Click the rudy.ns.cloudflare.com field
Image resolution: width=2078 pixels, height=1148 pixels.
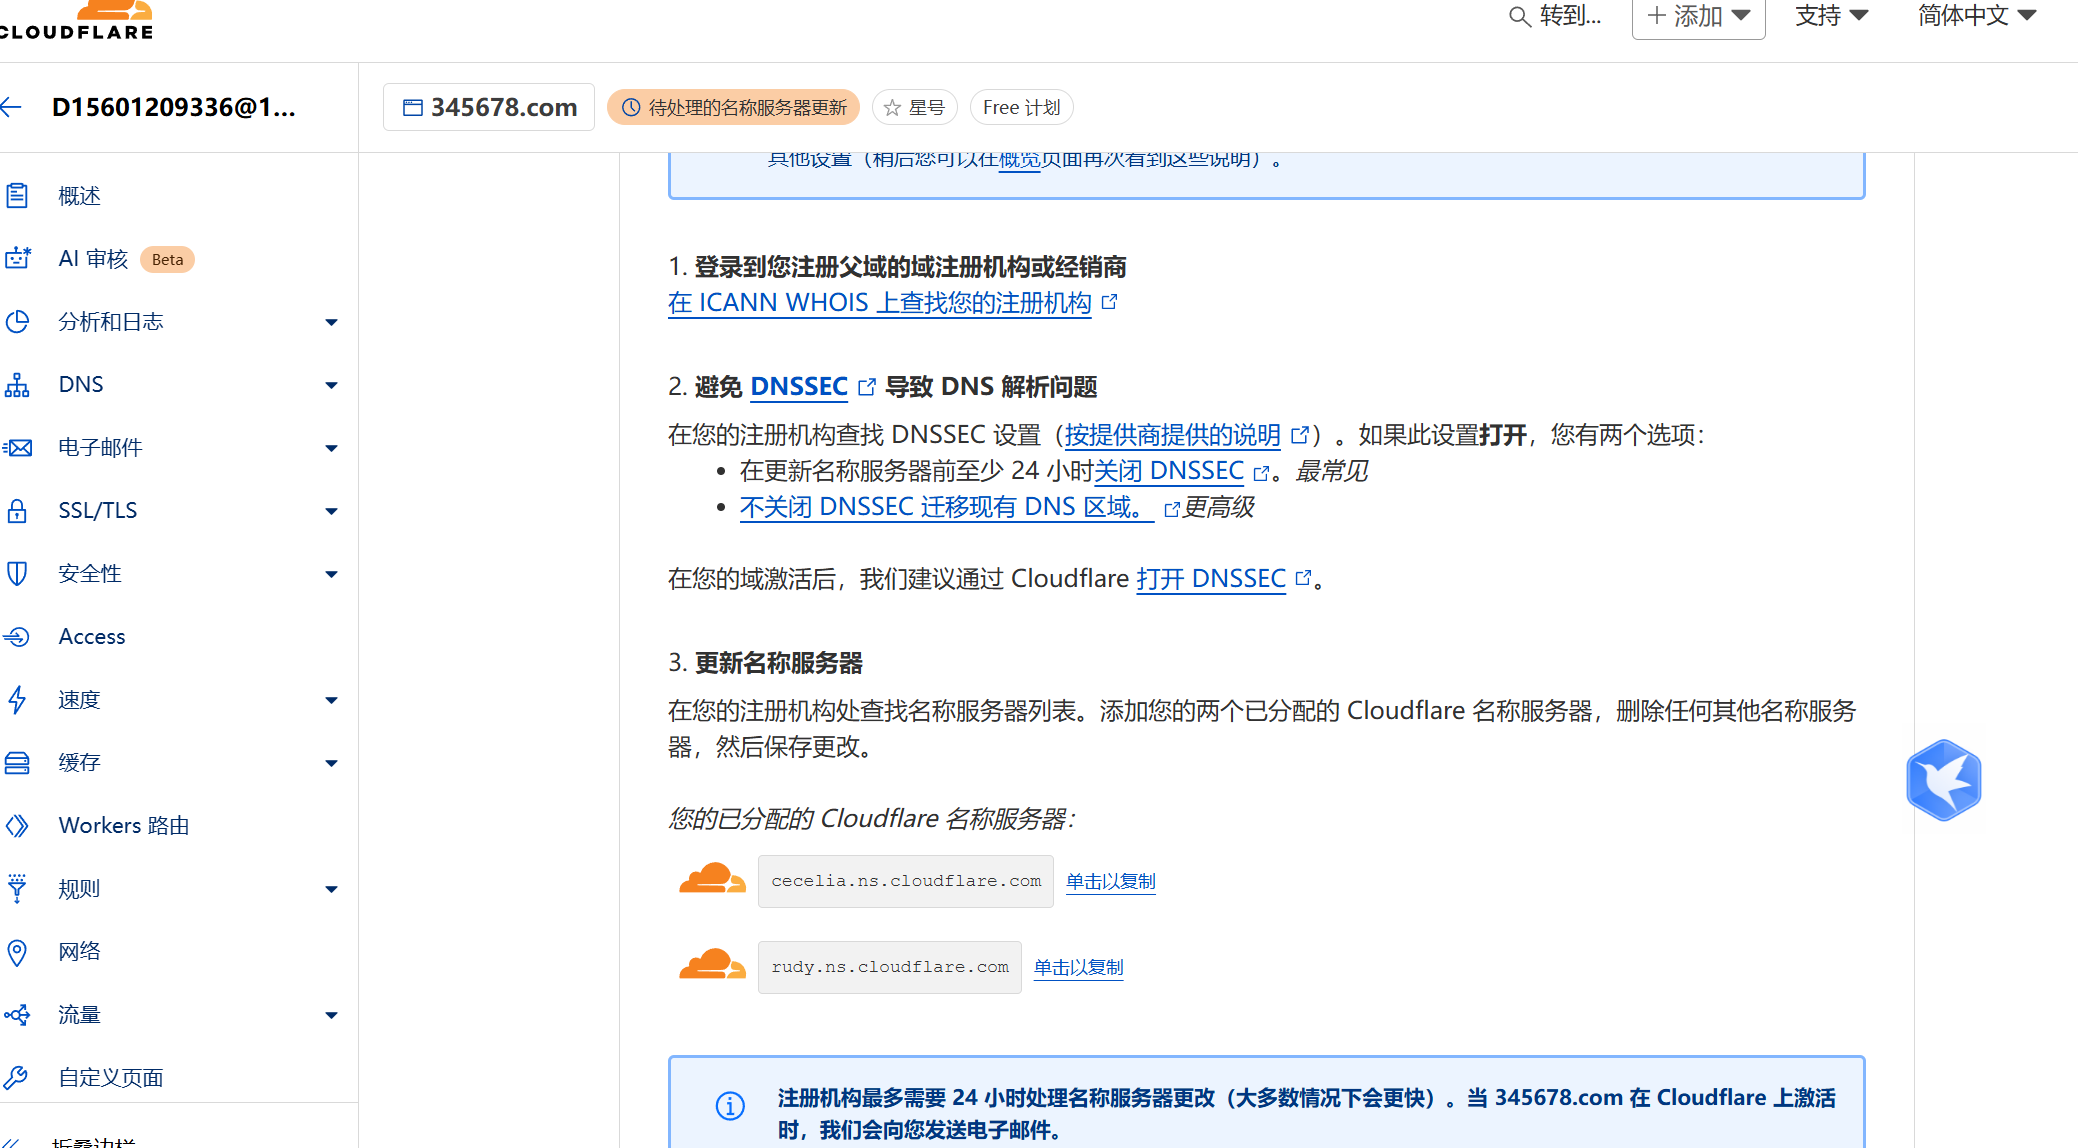coord(890,967)
